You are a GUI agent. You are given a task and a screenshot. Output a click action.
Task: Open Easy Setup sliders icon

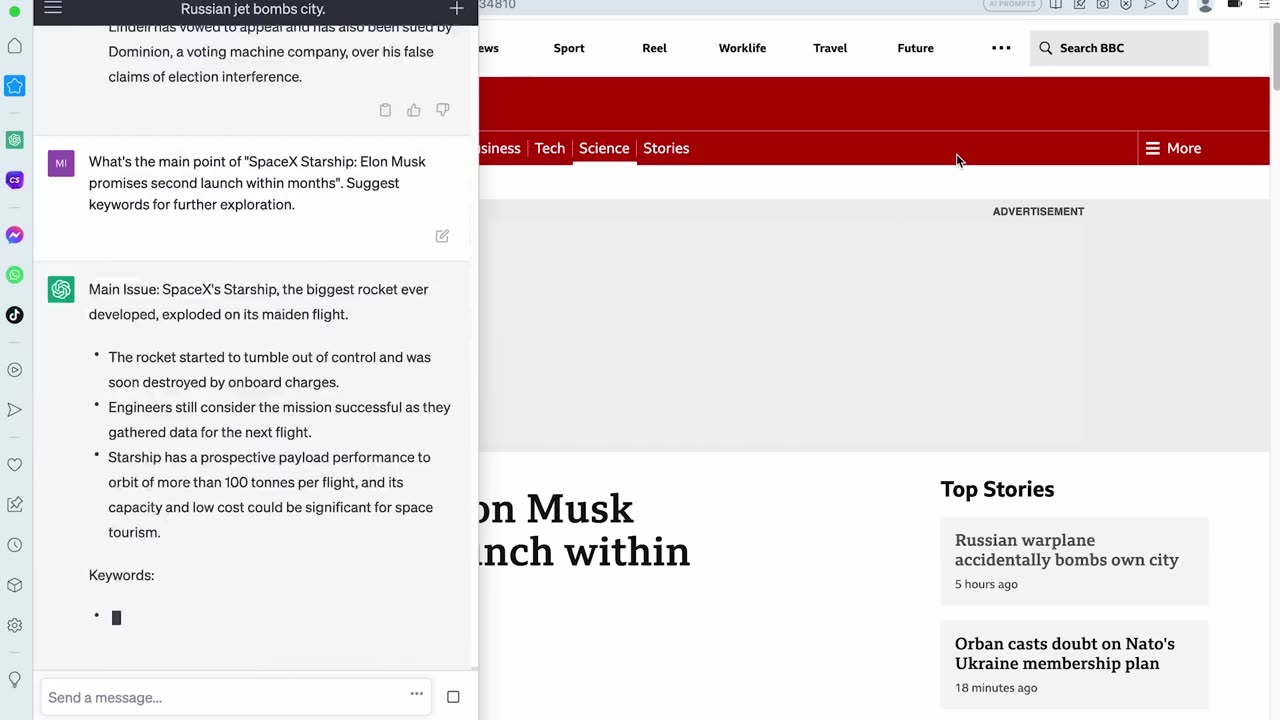(x=1264, y=4)
